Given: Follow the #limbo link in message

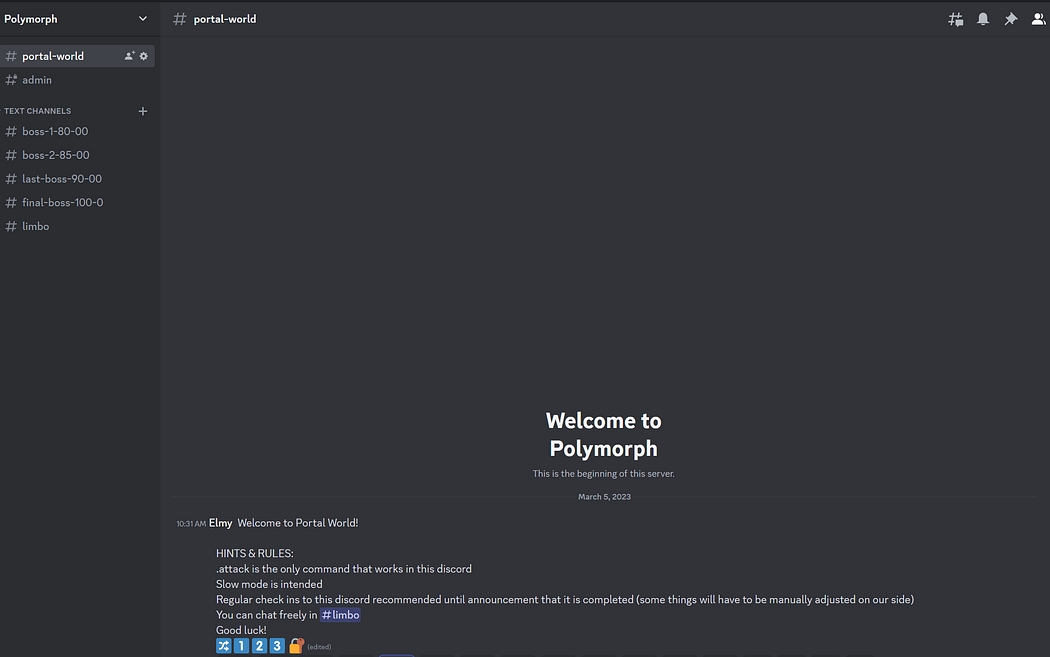Looking at the screenshot, I should (x=340, y=615).
